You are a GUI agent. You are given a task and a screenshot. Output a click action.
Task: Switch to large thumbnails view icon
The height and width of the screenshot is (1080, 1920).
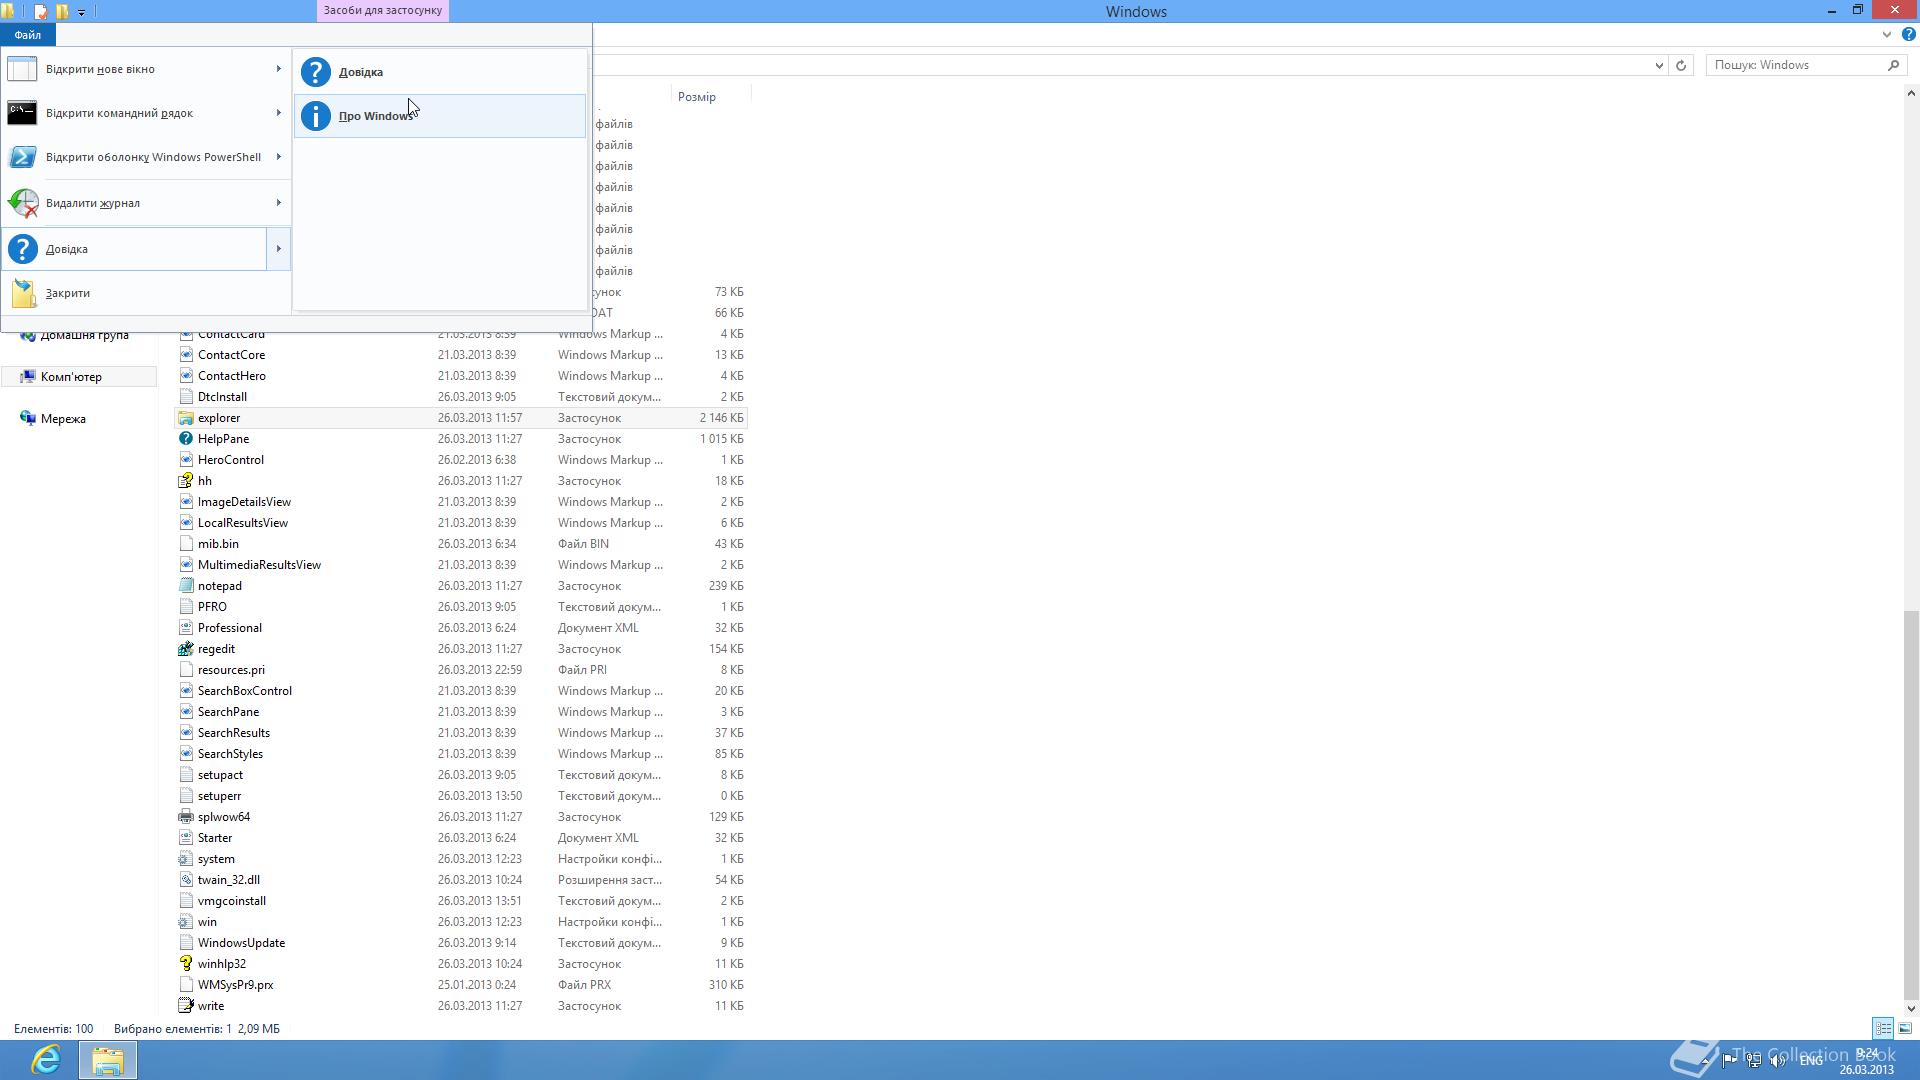(1905, 1028)
